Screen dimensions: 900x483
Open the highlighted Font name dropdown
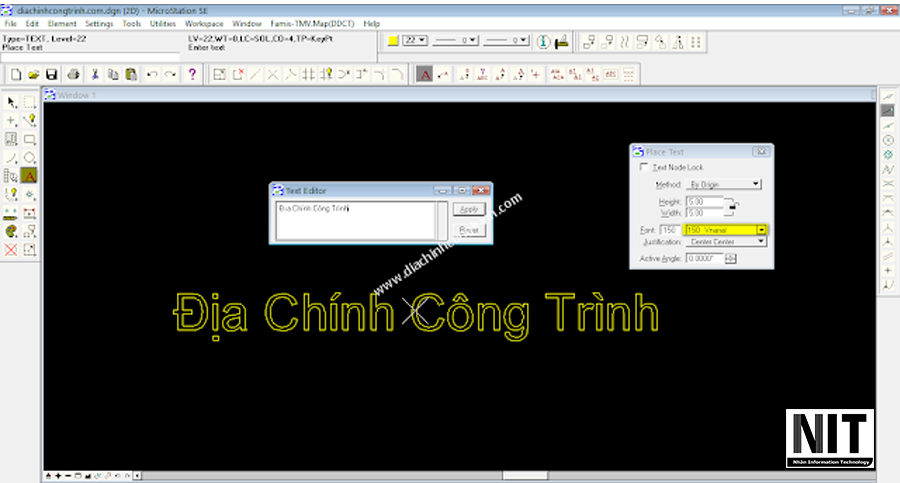pyautogui.click(x=726, y=230)
